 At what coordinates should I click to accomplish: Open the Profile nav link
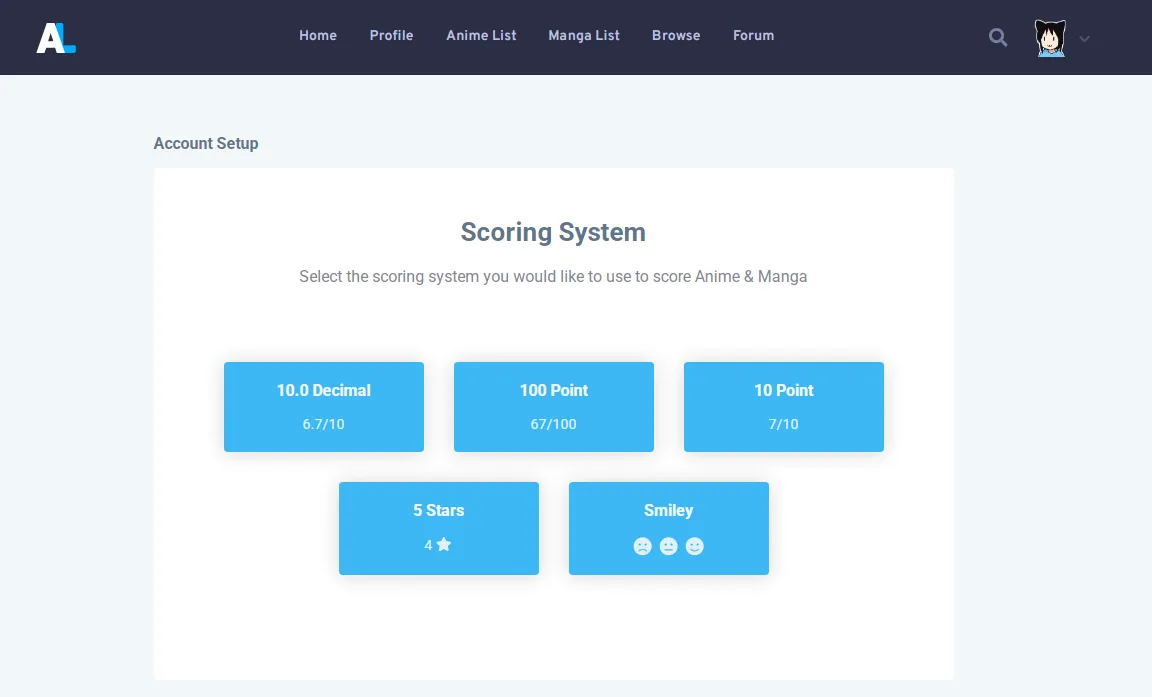point(392,35)
